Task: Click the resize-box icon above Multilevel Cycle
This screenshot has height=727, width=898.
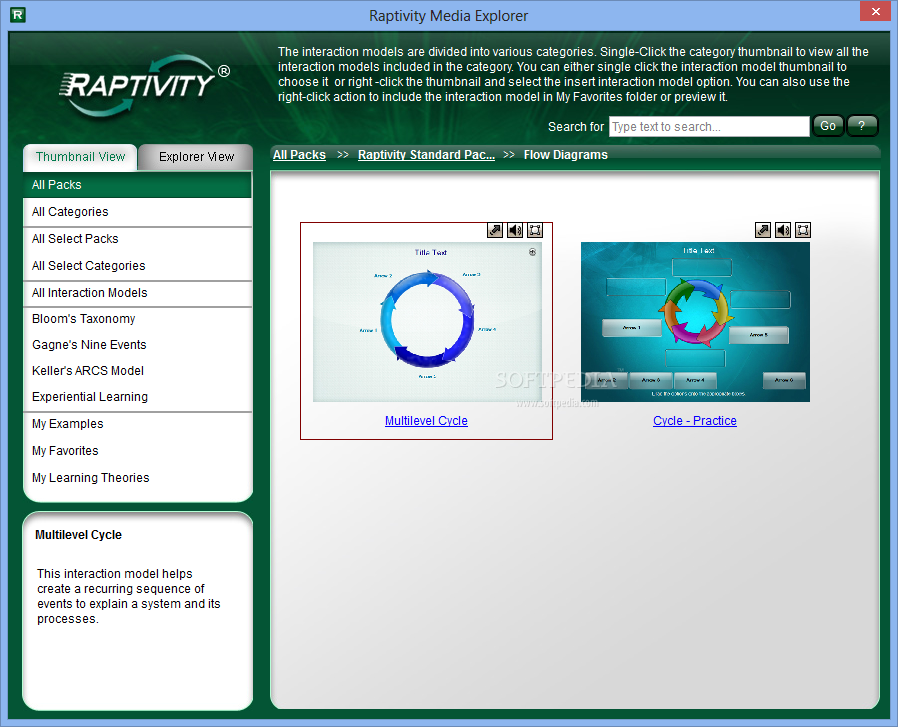Action: [x=535, y=230]
